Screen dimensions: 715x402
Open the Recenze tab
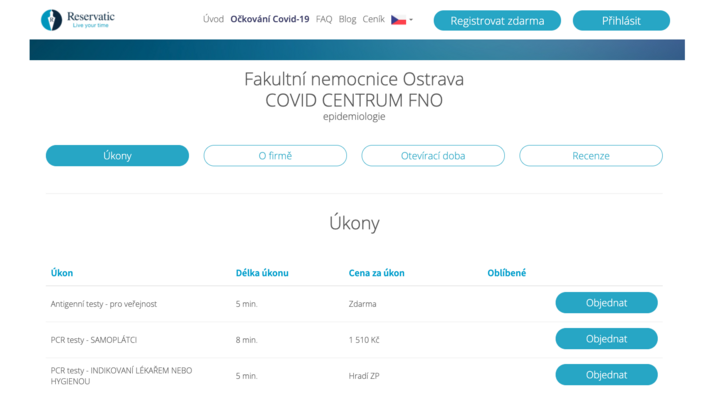(590, 156)
